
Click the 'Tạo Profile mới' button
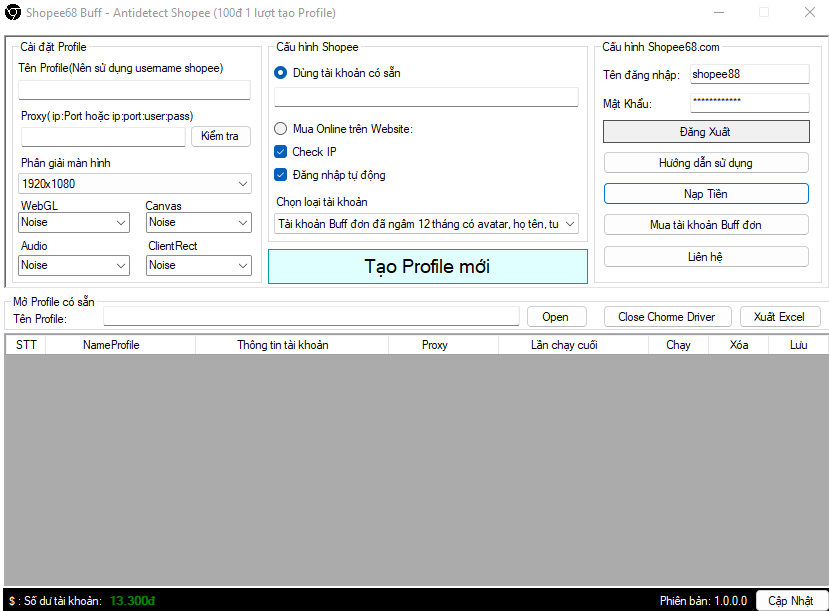pyautogui.click(x=428, y=266)
